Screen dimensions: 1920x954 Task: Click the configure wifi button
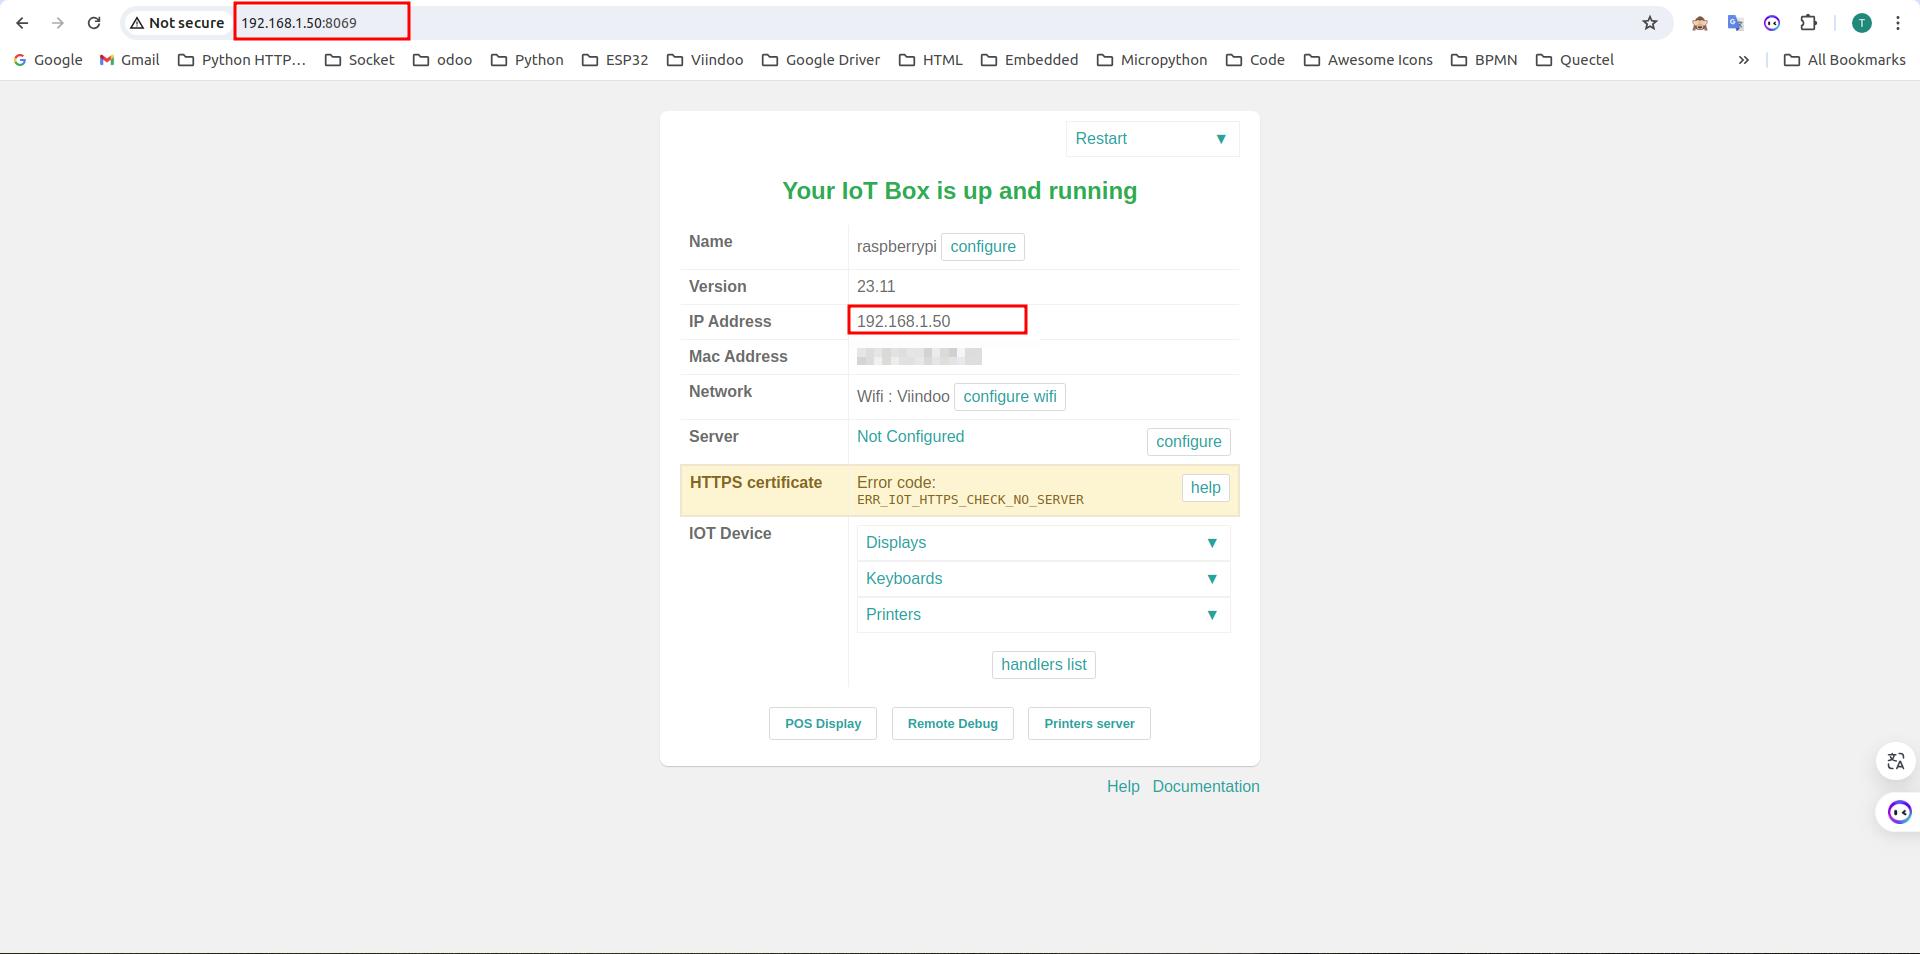1009,397
